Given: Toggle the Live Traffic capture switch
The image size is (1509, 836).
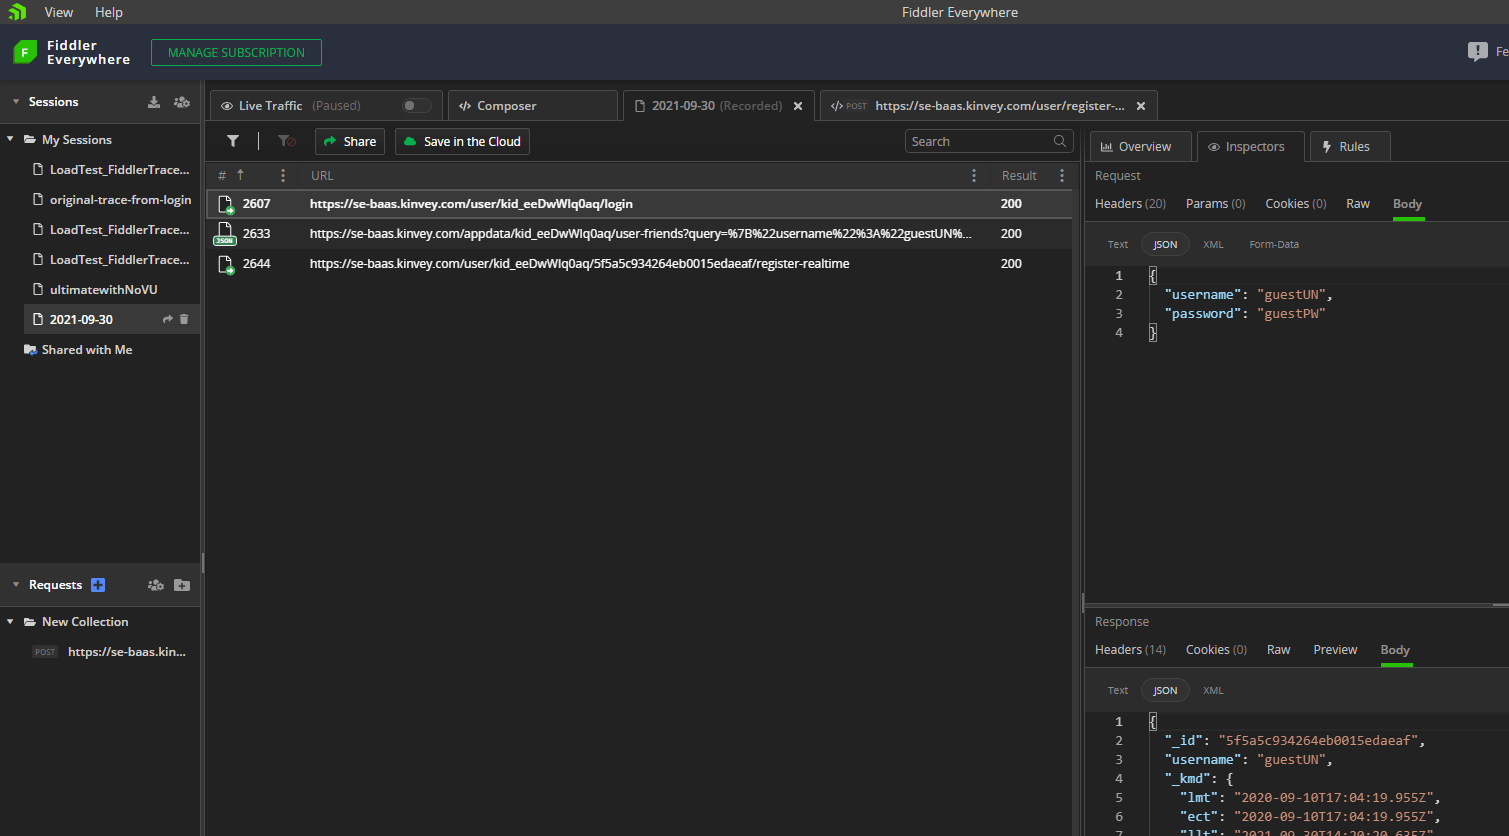Looking at the screenshot, I should click(x=417, y=106).
